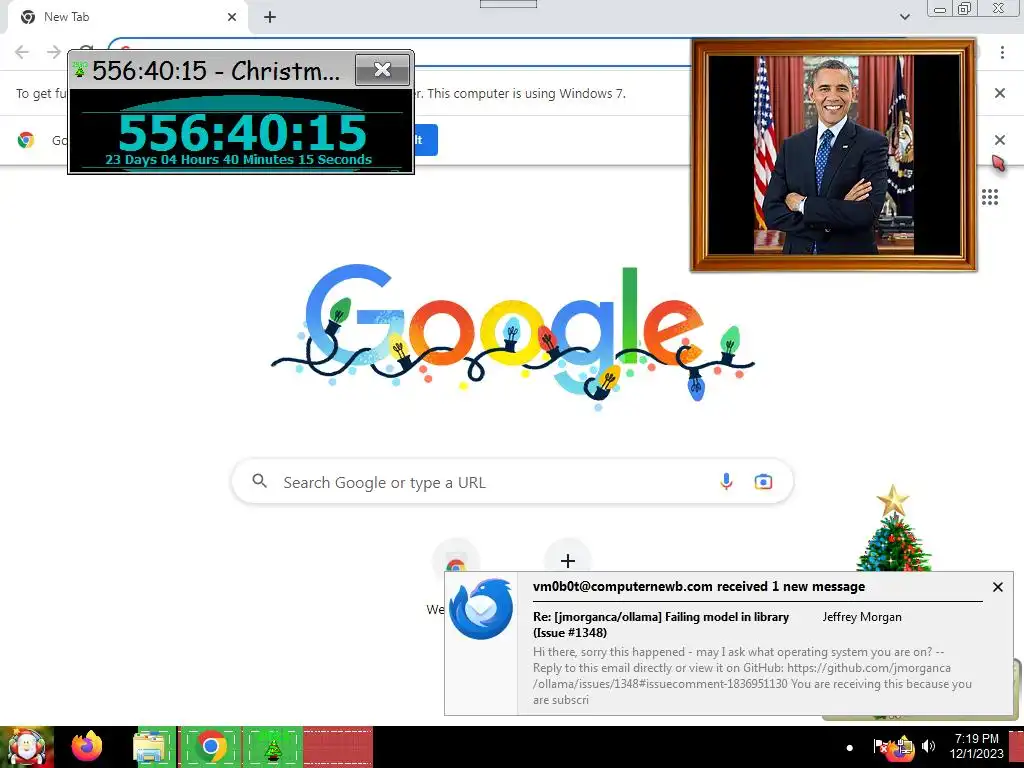Click the Thunderbird logo in the notification
This screenshot has height=768, width=1024.
[x=481, y=609]
